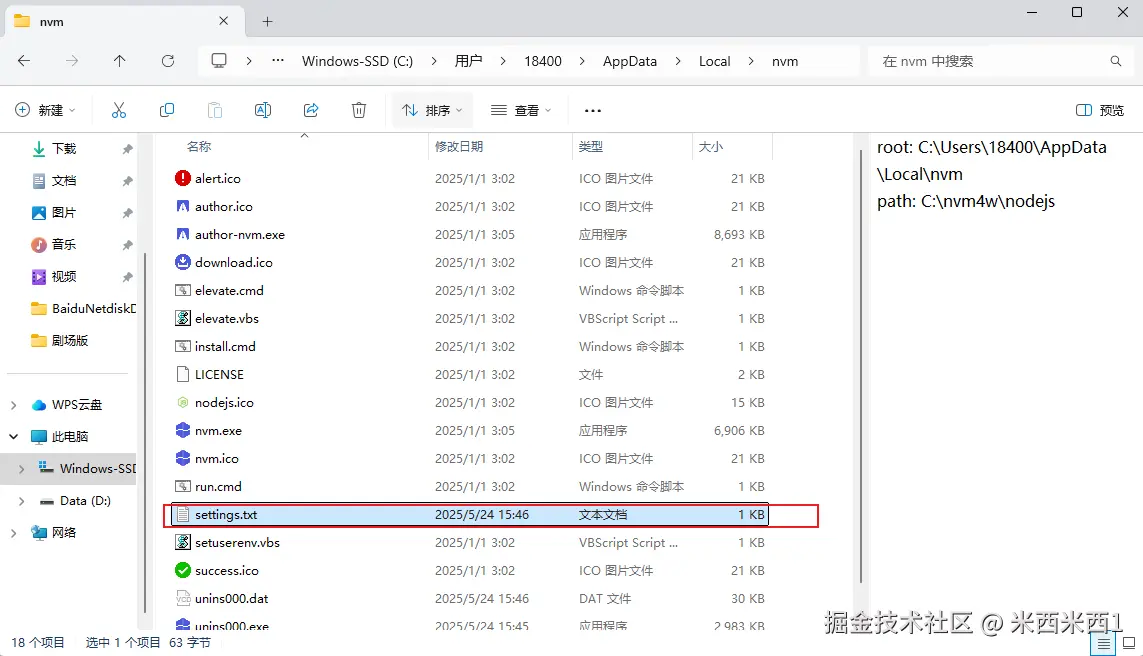Image resolution: width=1143 pixels, height=656 pixels.
Task: Expand chevron after AppData in path
Action: pyautogui.click(x=678, y=61)
